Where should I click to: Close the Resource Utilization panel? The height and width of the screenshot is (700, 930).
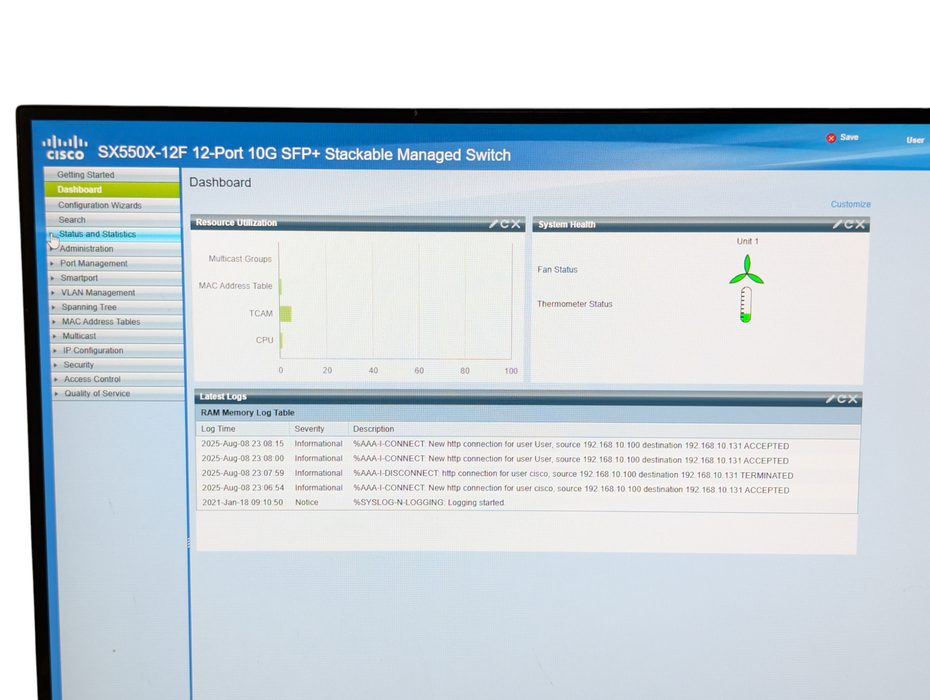click(x=516, y=224)
